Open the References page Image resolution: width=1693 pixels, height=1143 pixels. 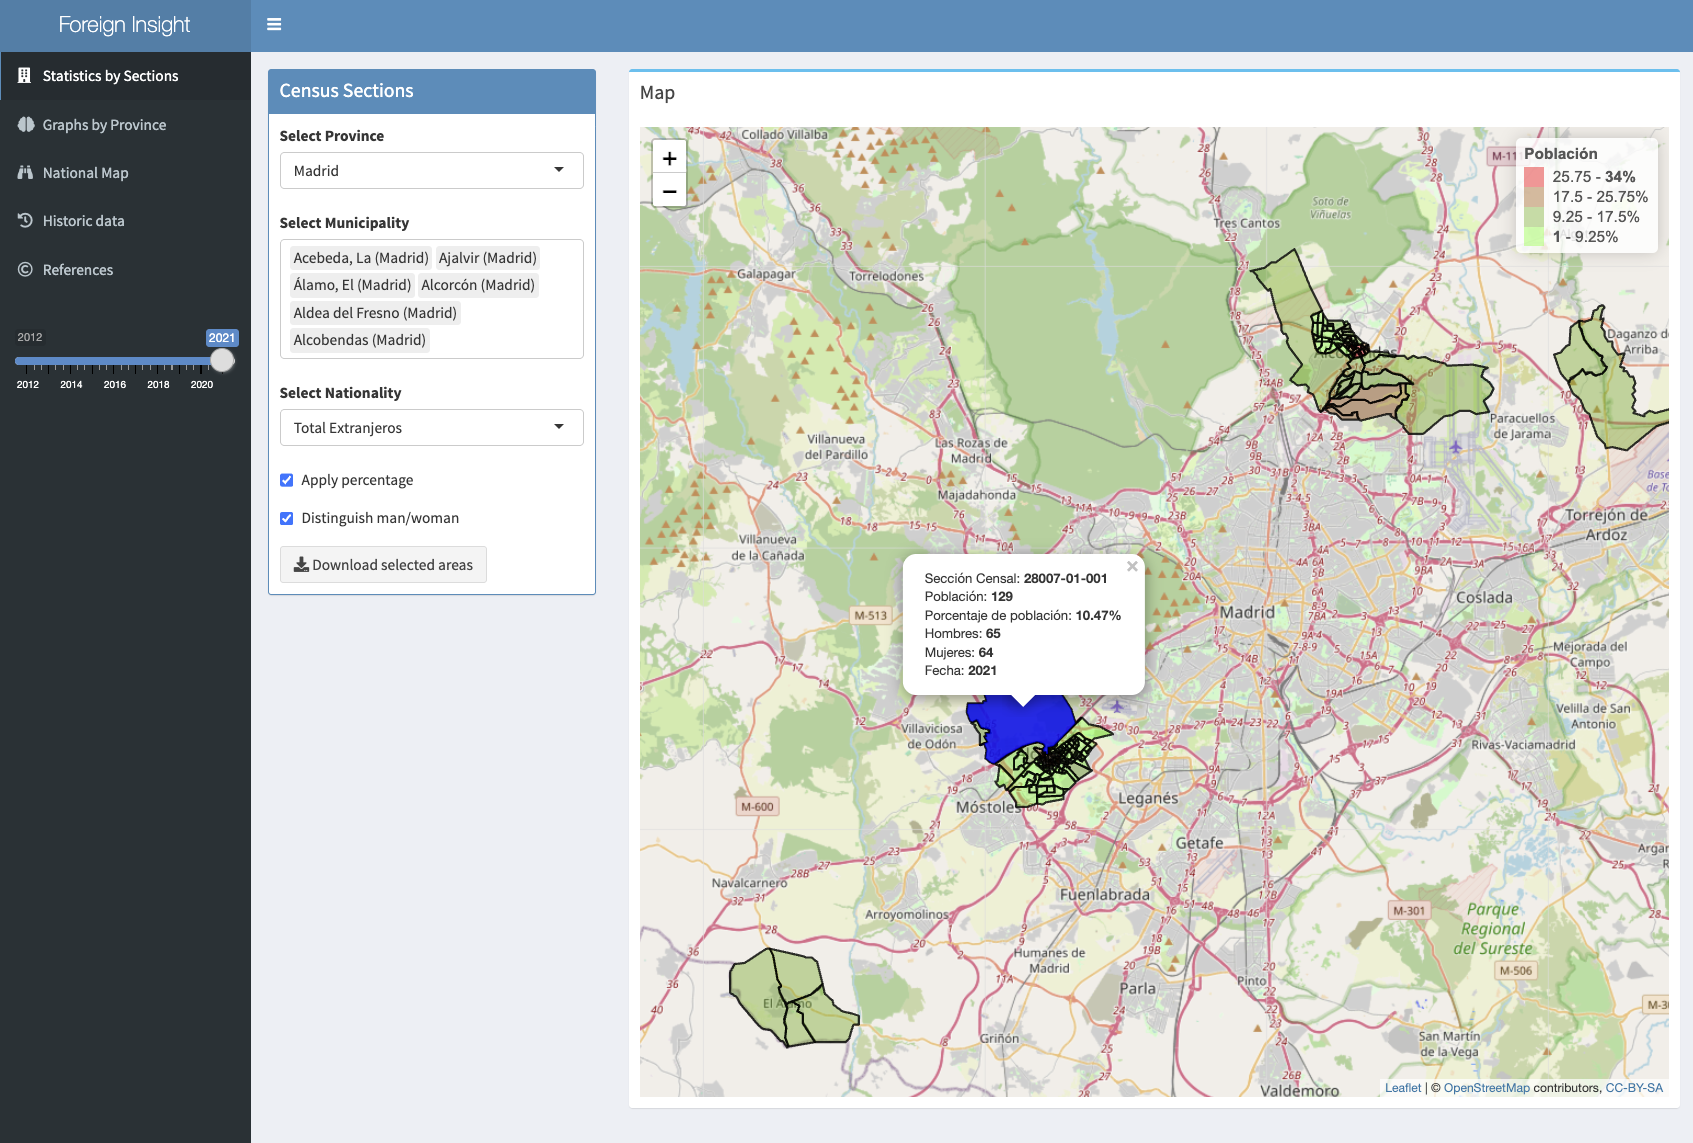pyautogui.click(x=125, y=270)
